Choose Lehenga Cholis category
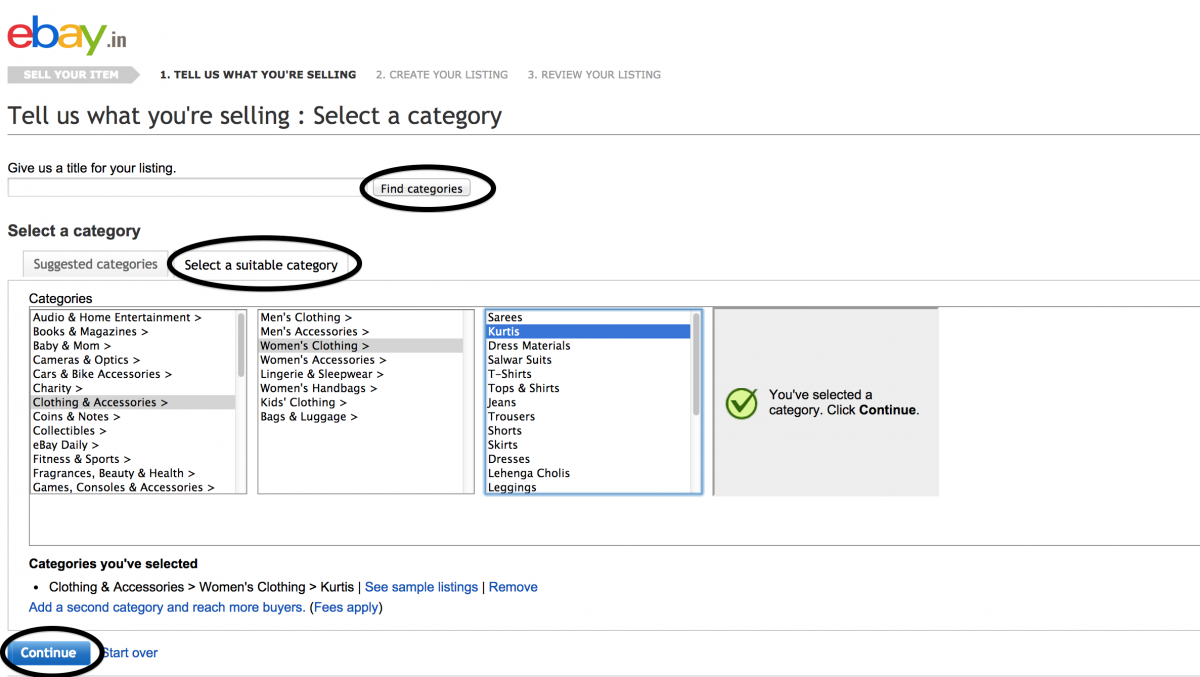Screen dimensions: 1200x677 528,474
